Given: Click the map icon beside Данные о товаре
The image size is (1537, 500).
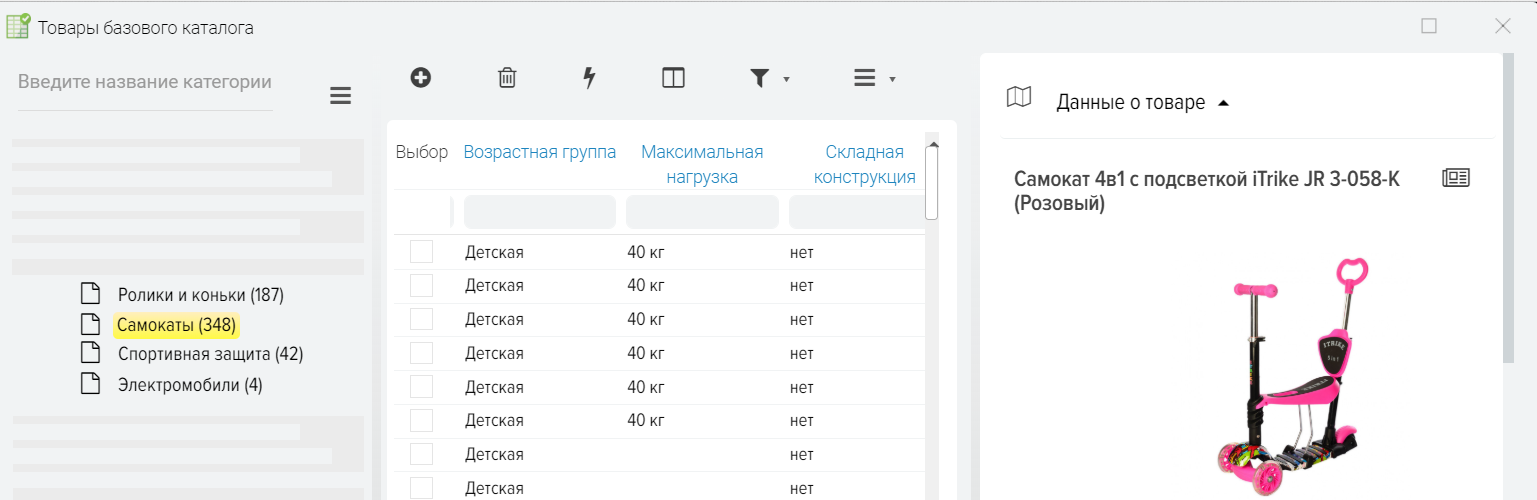Looking at the screenshot, I should [1019, 97].
